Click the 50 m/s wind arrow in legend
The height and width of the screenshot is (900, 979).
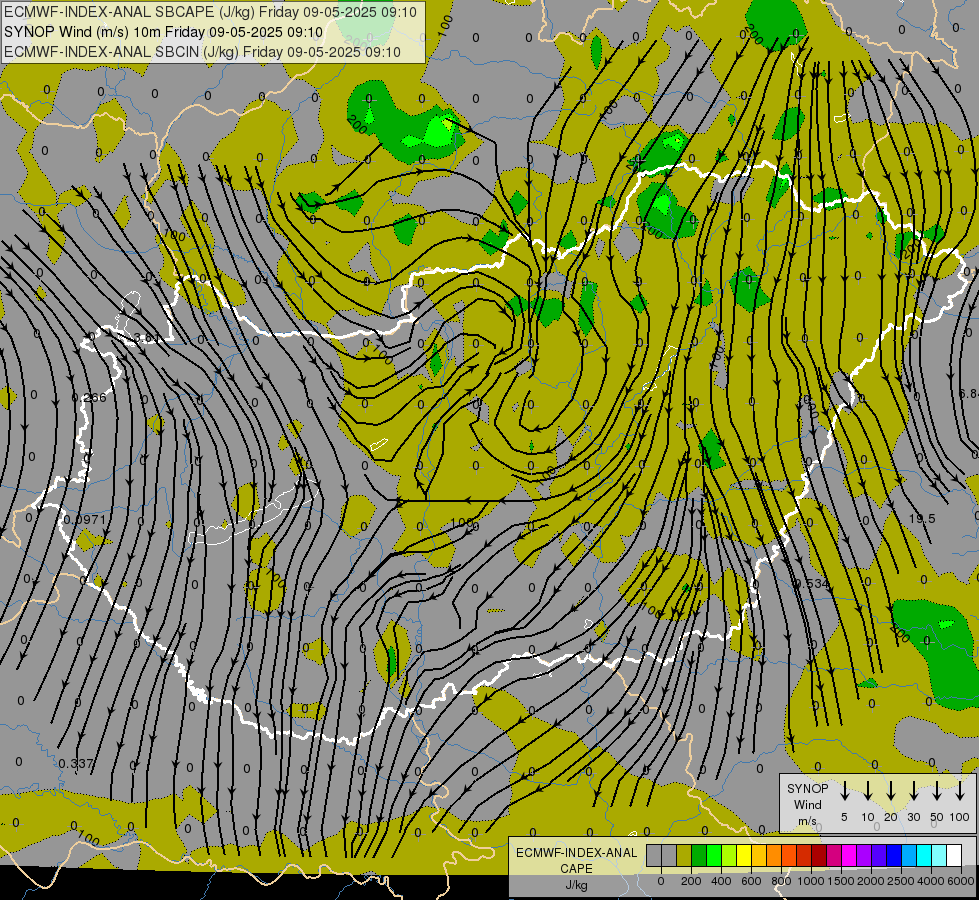point(937,791)
